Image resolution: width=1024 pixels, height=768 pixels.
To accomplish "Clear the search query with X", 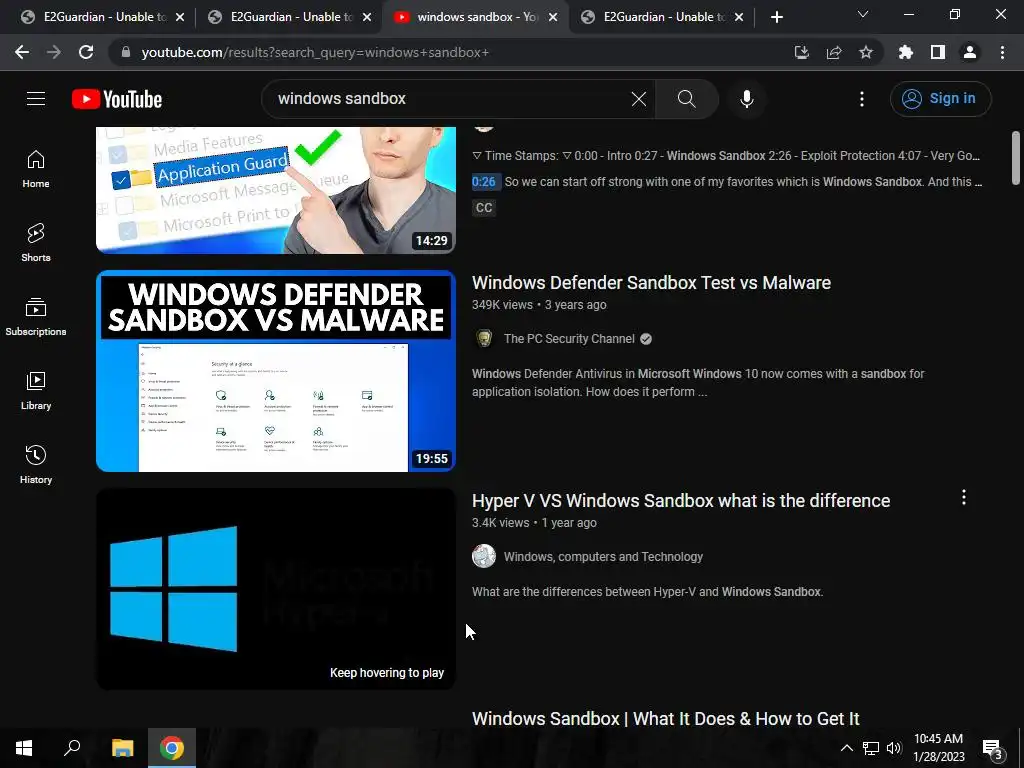I will tap(639, 99).
